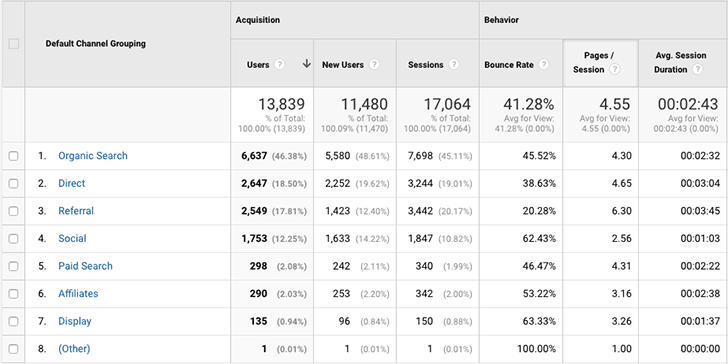Click Referral pages per session 6.30
The width and height of the screenshot is (728, 364).
(x=623, y=211)
